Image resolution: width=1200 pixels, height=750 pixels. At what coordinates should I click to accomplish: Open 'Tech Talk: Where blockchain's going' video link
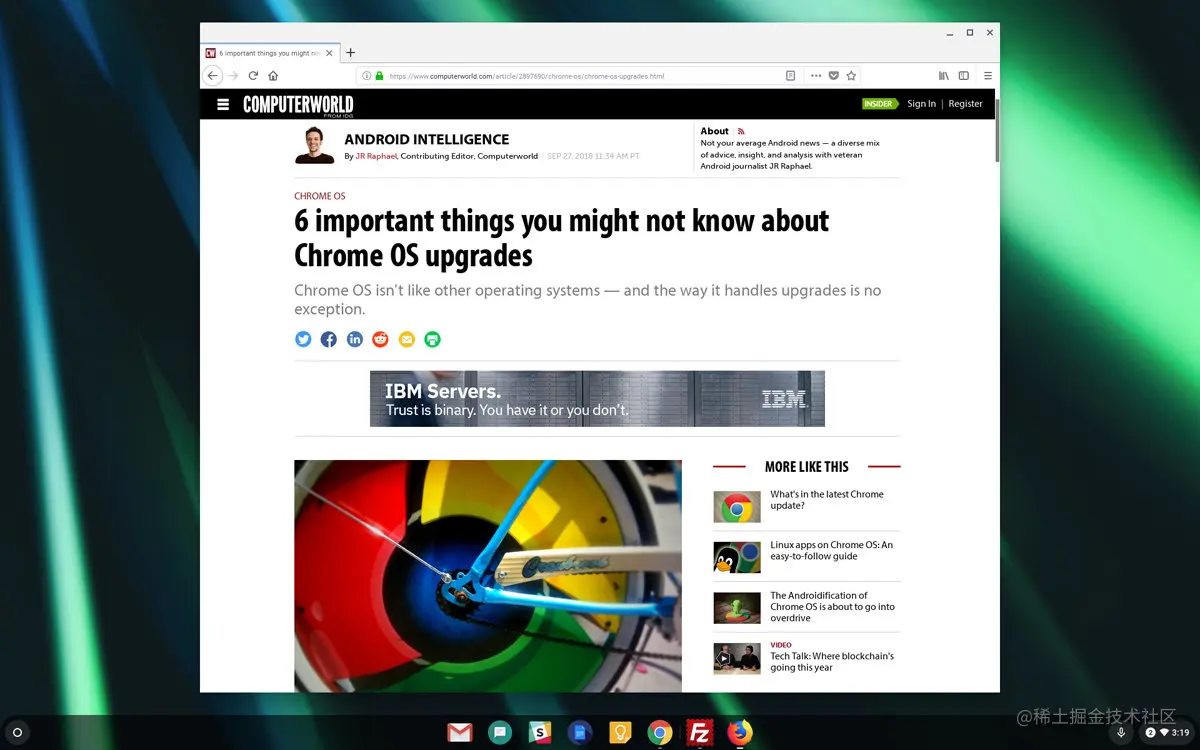(x=832, y=661)
